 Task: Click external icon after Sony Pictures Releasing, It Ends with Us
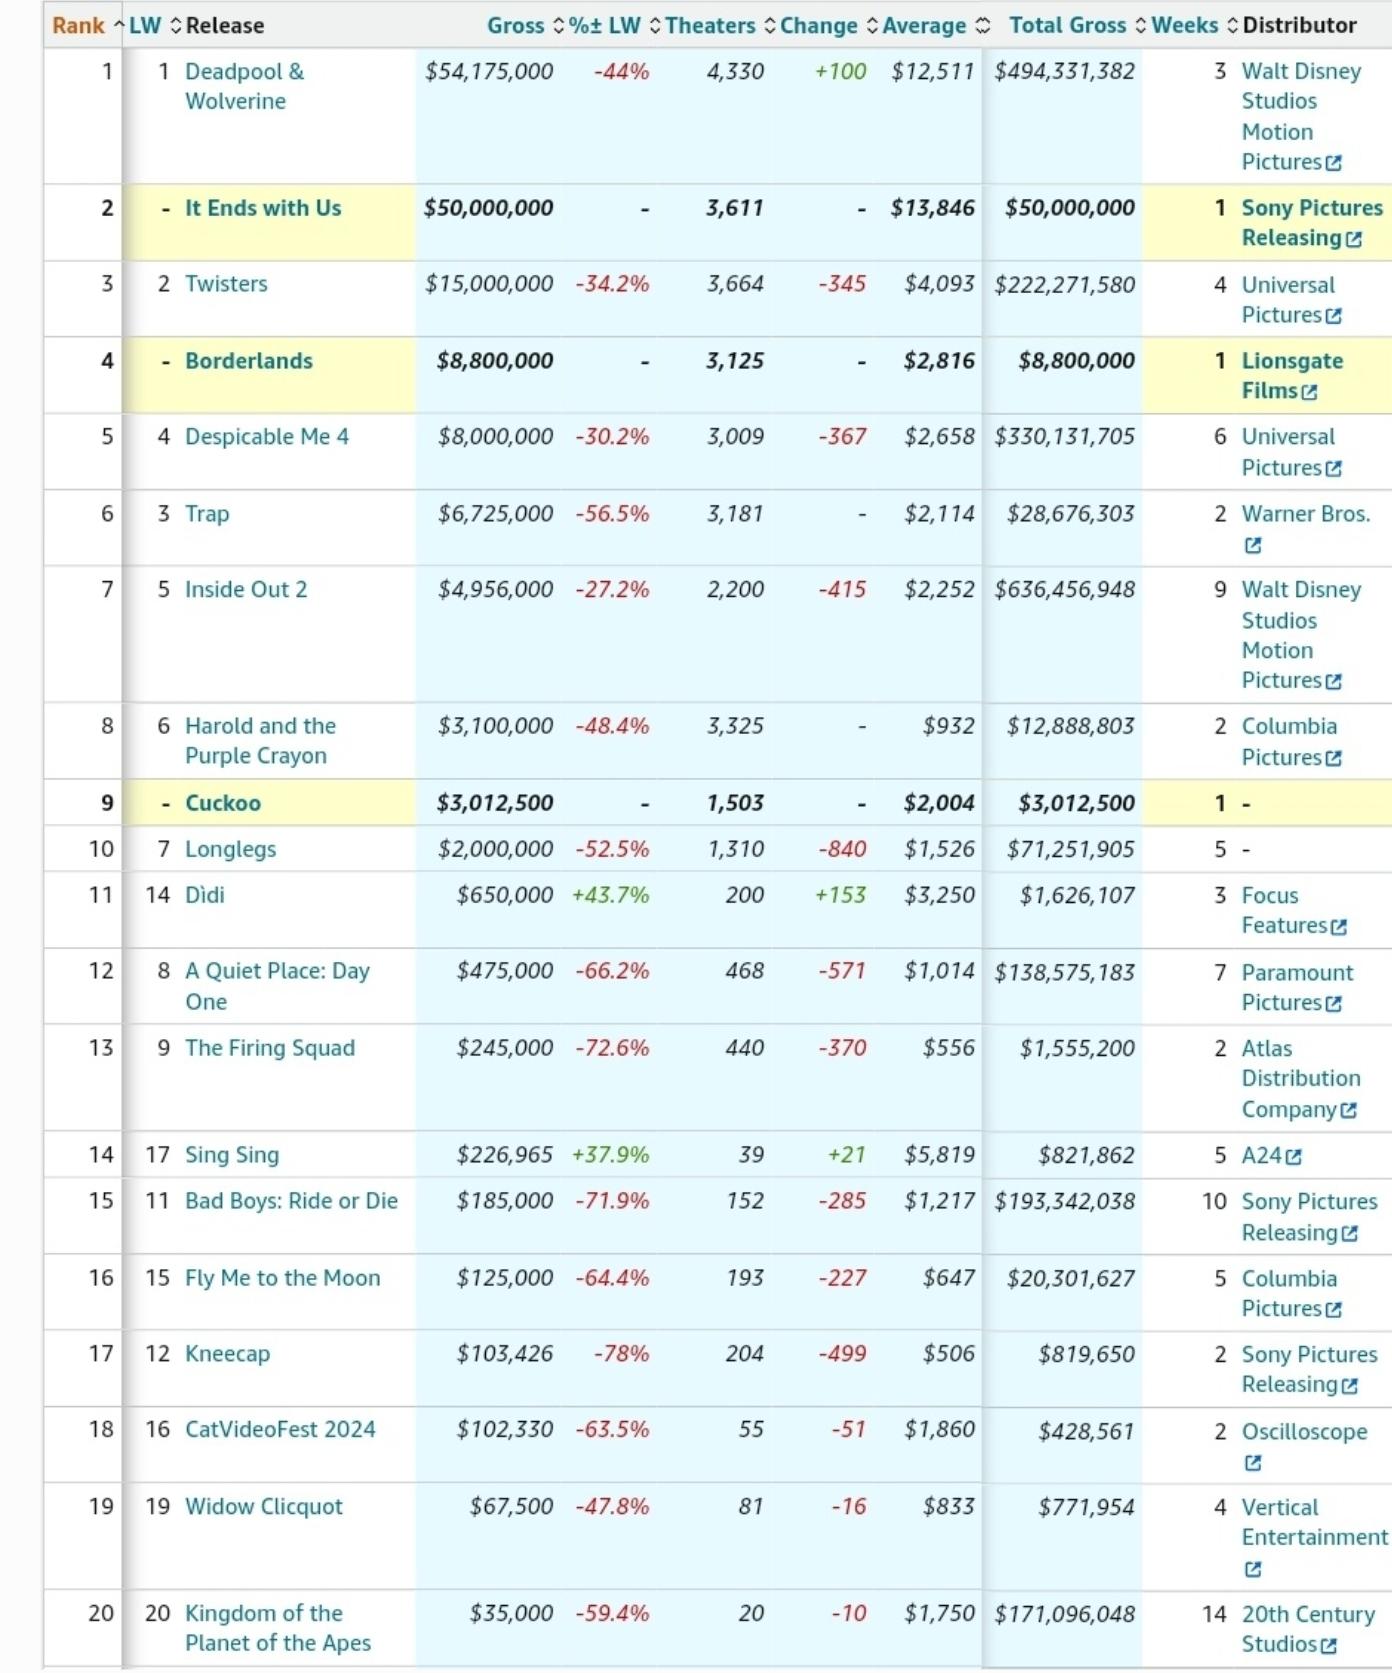1354,239
